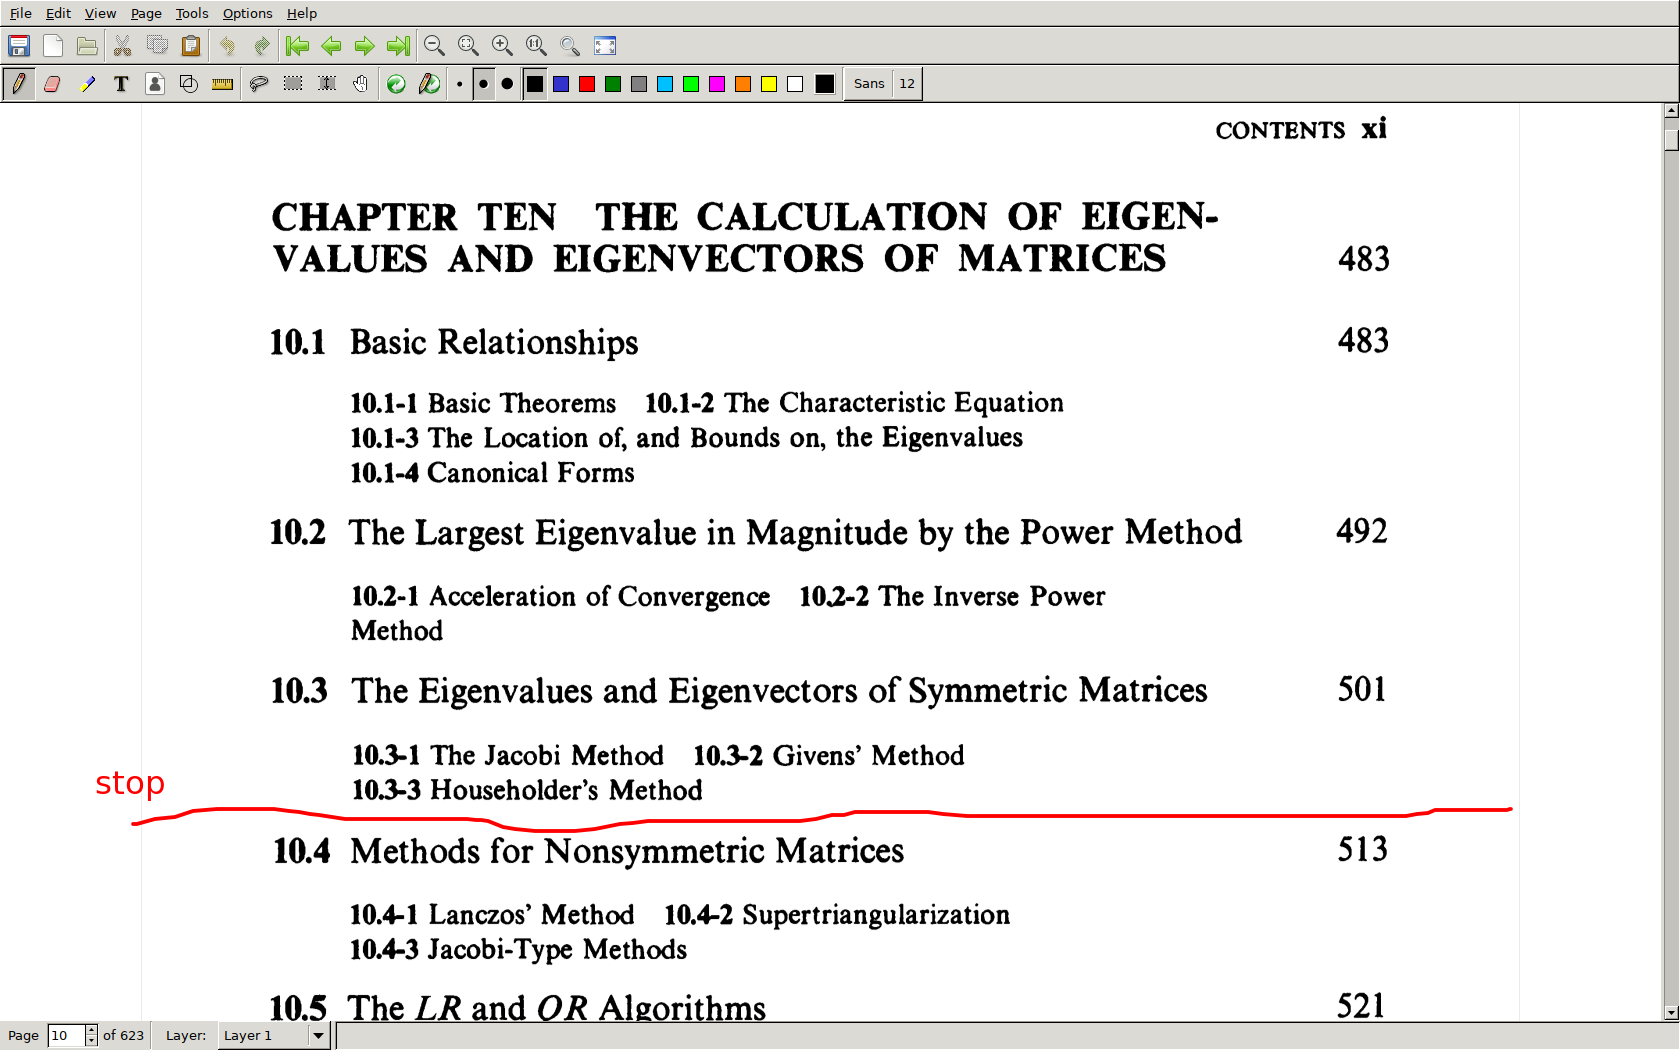
Task: Select the Eraser tool
Action: coord(52,84)
